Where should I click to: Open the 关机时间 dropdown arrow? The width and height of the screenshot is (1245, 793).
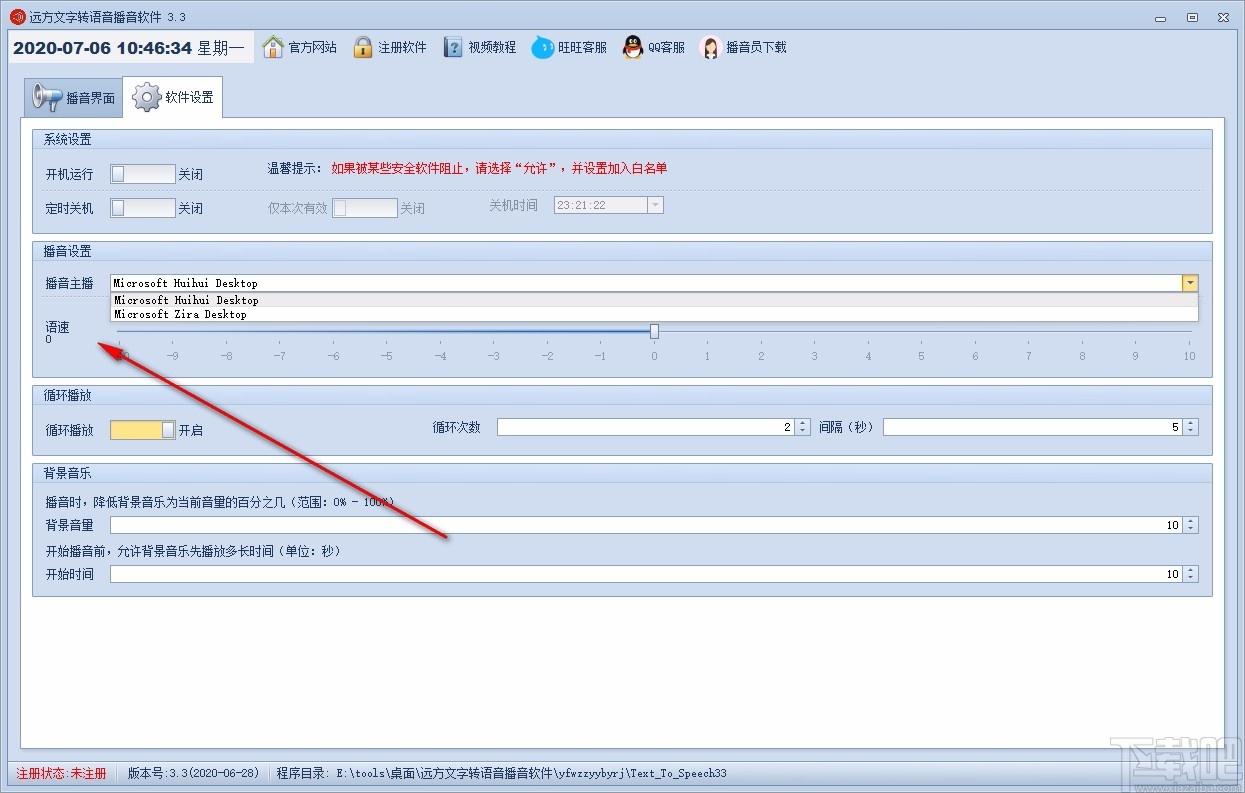coord(656,205)
